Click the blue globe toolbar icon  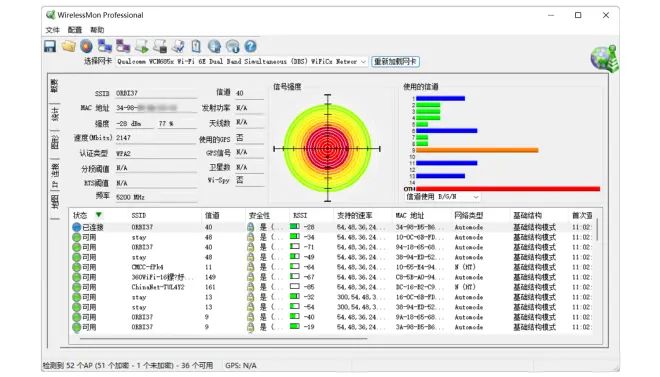pyautogui.click(x=214, y=46)
